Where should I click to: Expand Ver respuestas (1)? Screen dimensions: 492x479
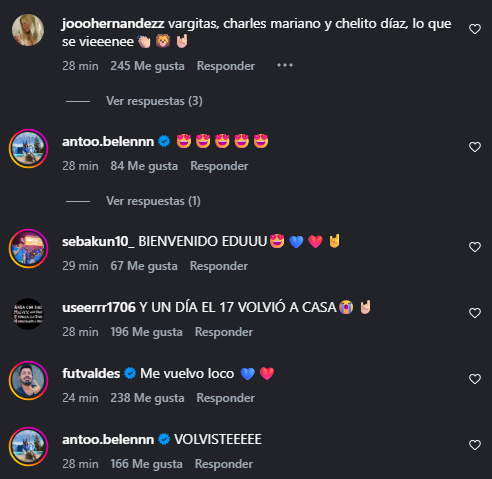pos(153,201)
